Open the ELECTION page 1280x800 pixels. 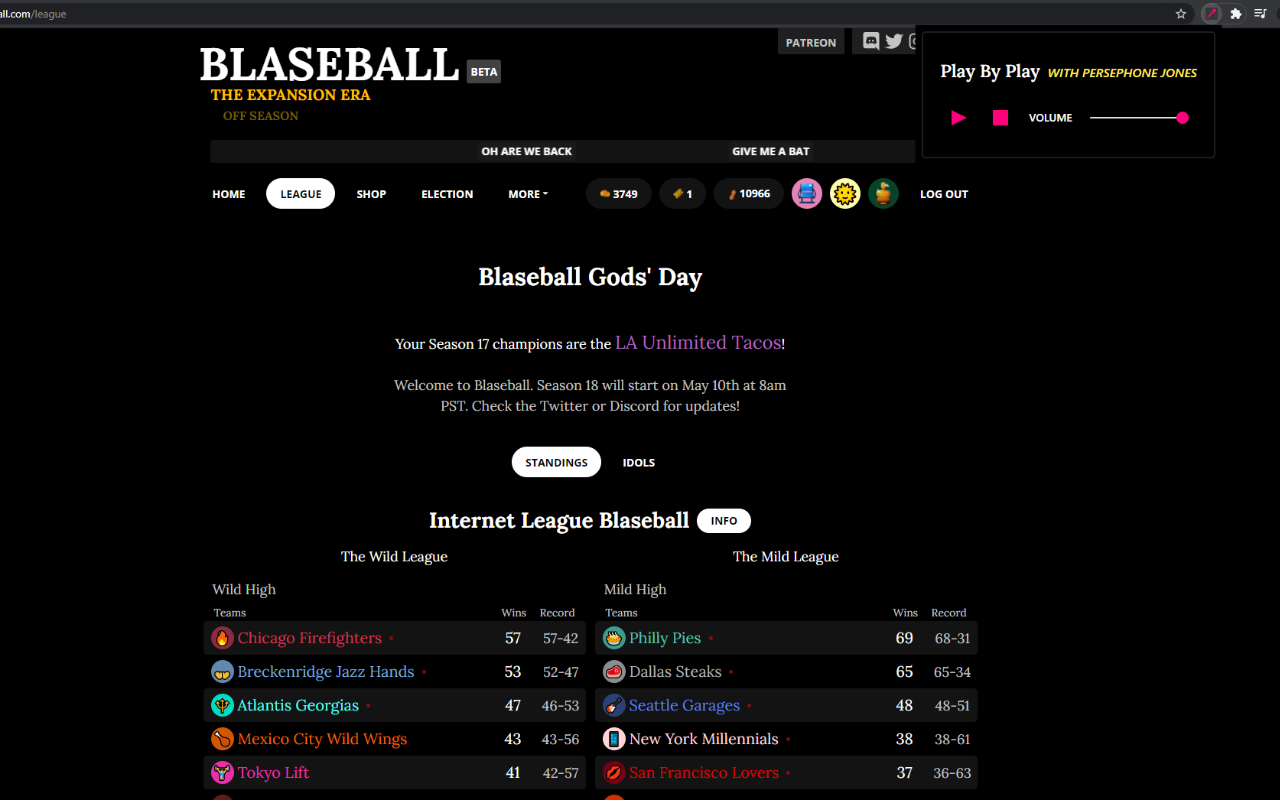point(447,194)
